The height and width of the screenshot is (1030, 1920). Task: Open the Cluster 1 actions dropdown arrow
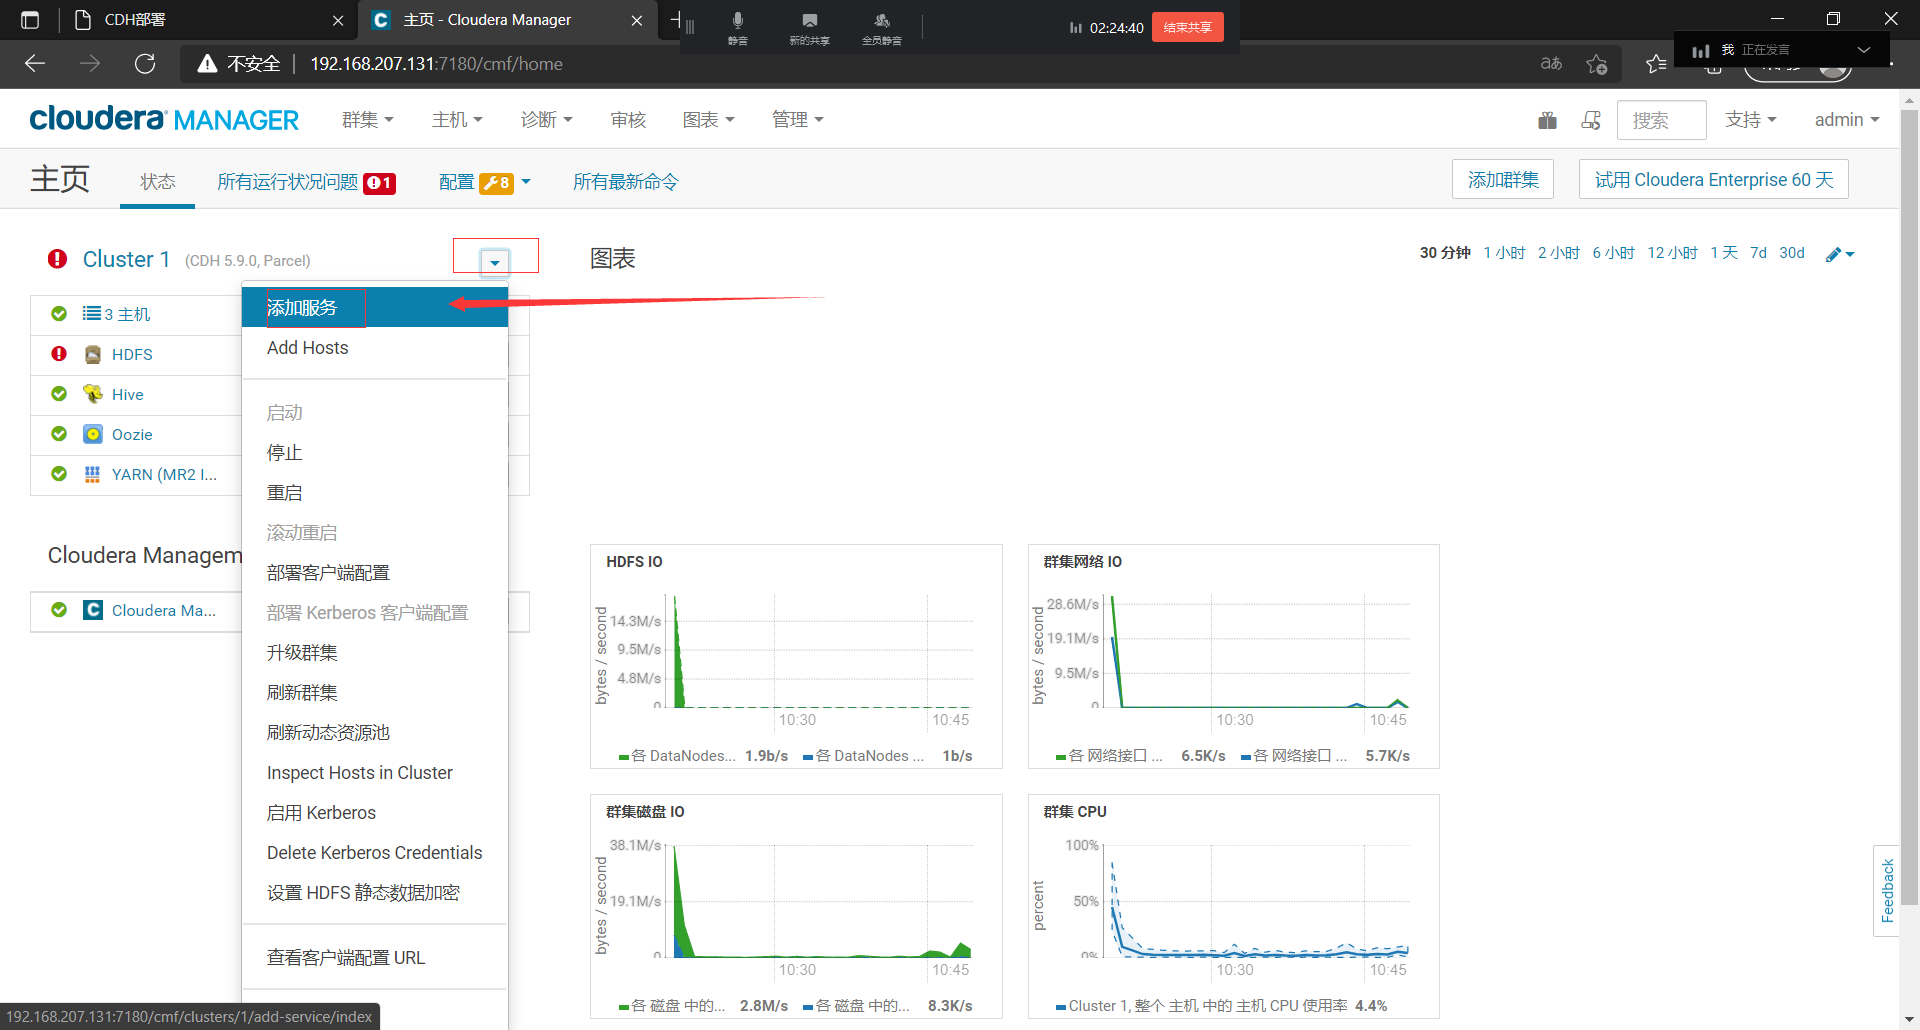click(x=495, y=262)
